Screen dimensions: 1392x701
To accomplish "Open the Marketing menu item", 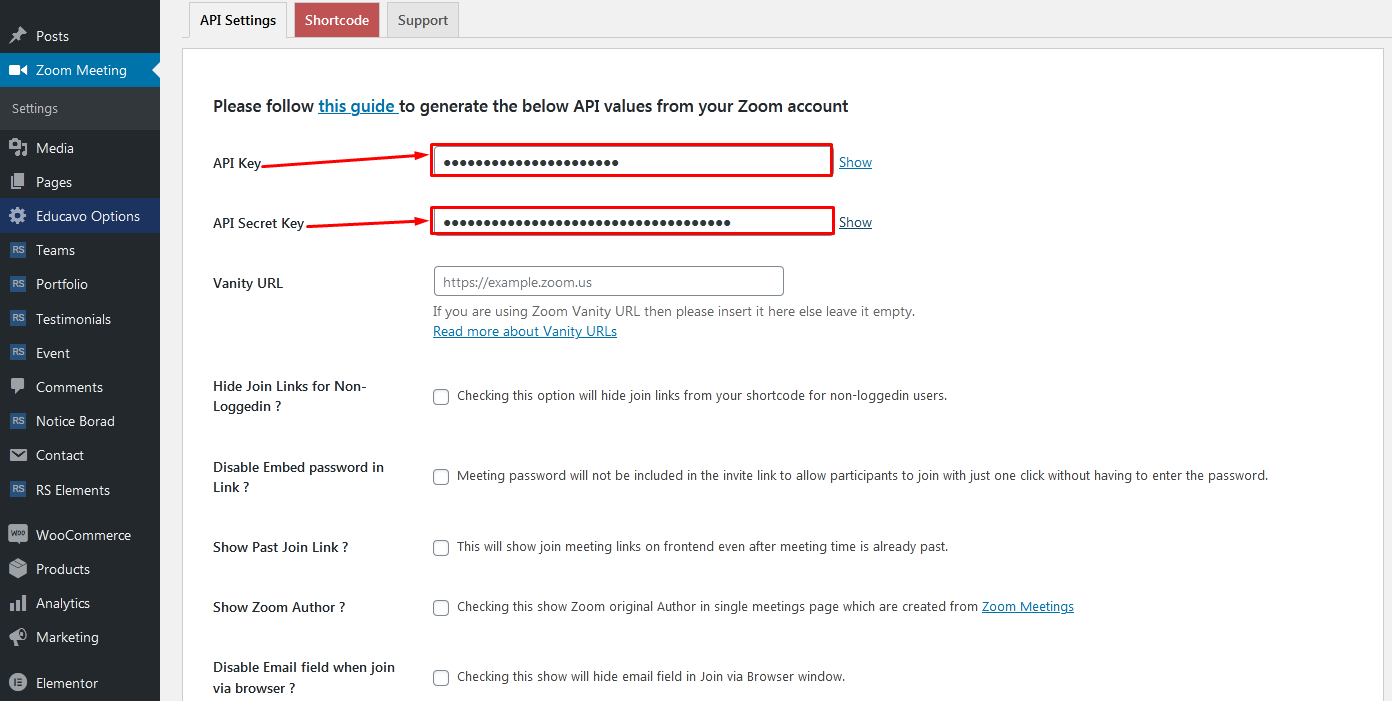I will [80, 637].
